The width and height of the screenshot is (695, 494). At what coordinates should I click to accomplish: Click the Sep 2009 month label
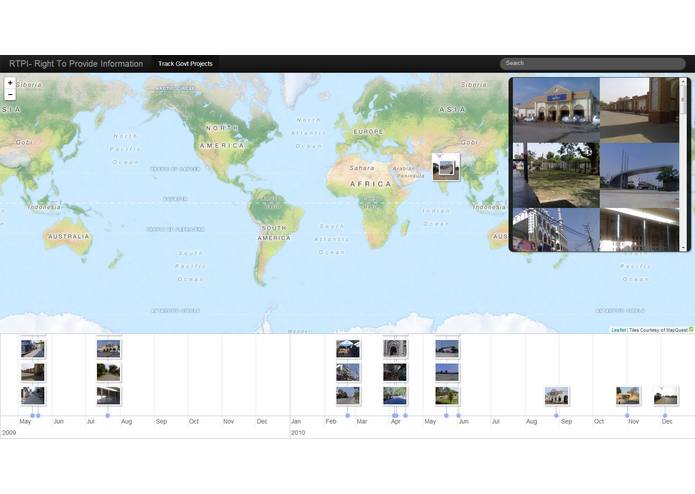161,421
